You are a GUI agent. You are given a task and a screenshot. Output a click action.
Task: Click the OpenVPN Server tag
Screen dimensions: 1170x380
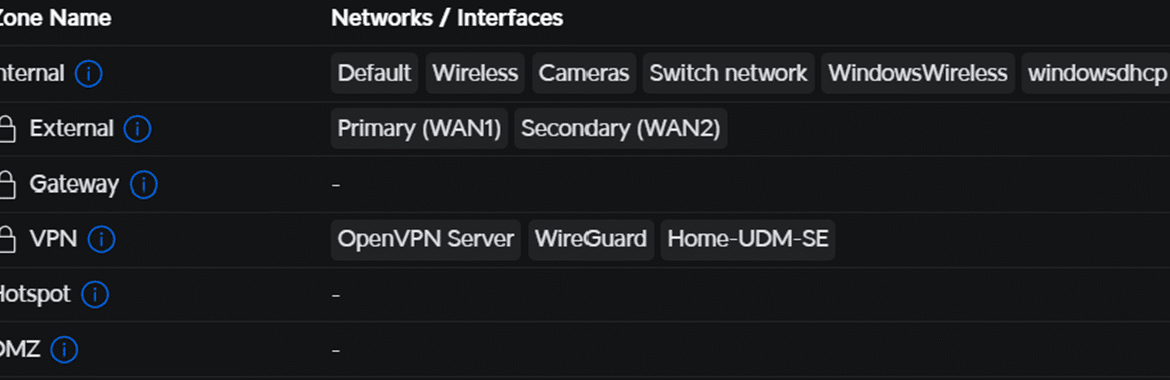point(426,239)
